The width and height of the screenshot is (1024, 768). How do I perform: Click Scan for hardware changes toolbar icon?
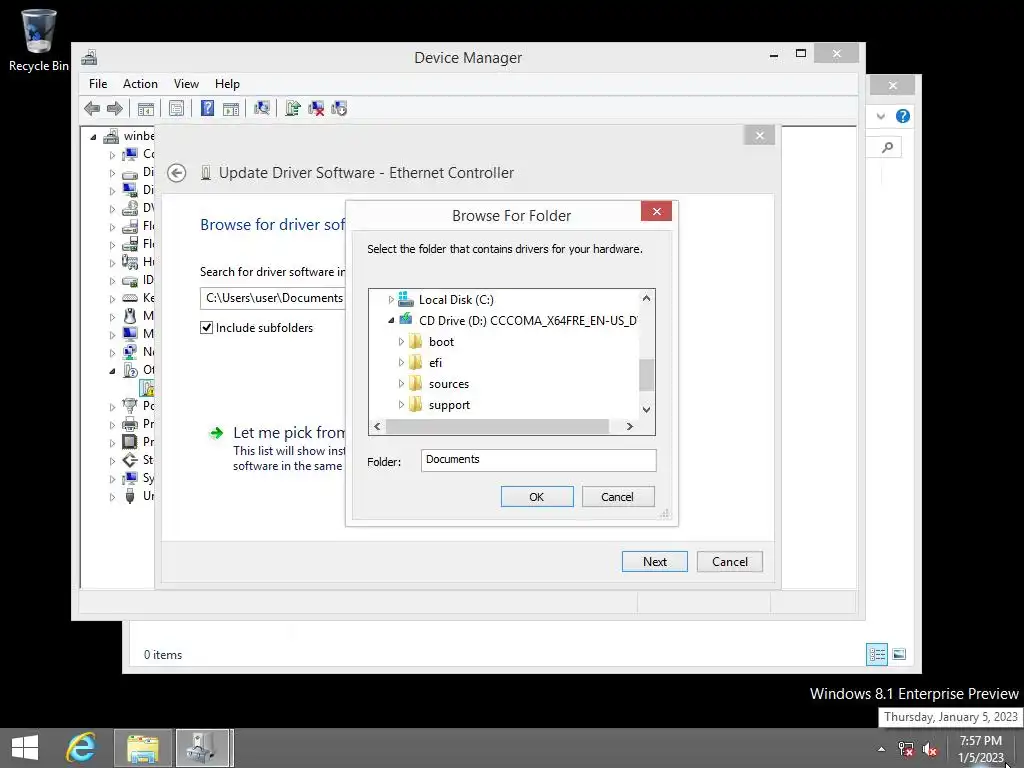[262, 108]
